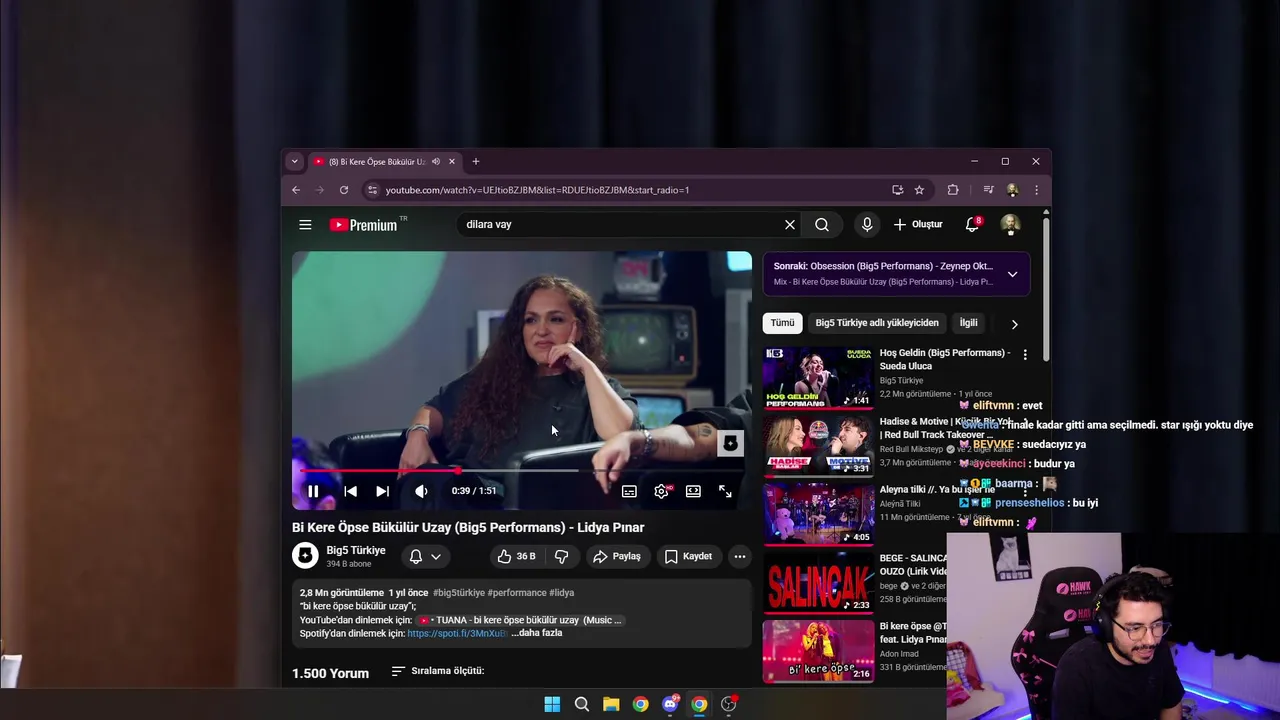Open YouTube notifications bell

tap(972, 225)
